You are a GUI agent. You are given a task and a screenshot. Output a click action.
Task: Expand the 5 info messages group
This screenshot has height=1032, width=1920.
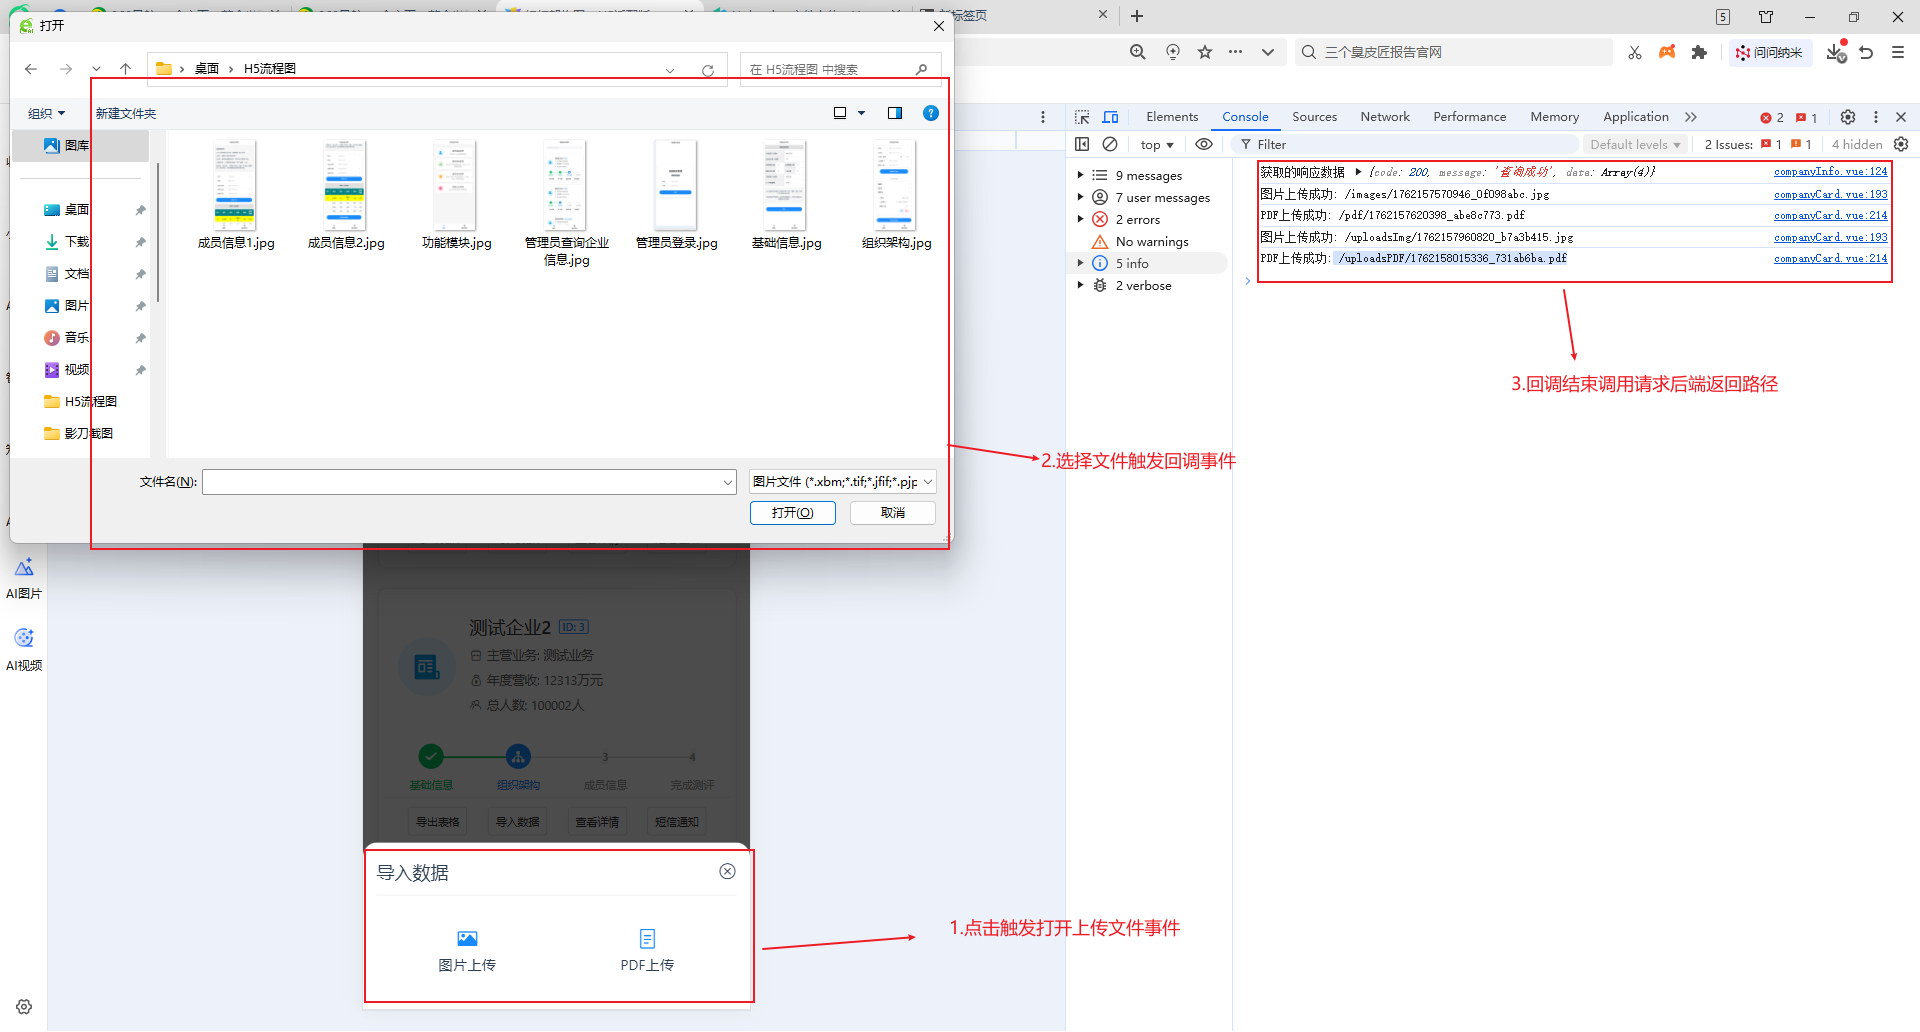1080,263
